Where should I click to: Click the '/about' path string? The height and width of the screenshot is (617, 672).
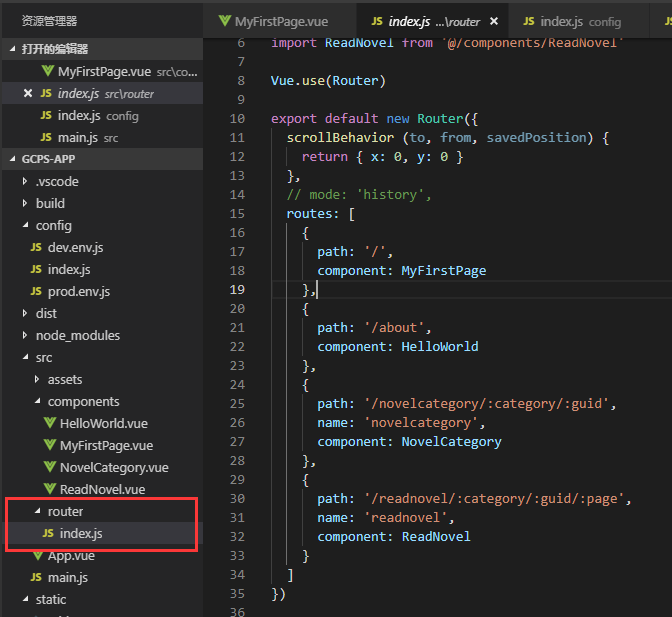394,328
